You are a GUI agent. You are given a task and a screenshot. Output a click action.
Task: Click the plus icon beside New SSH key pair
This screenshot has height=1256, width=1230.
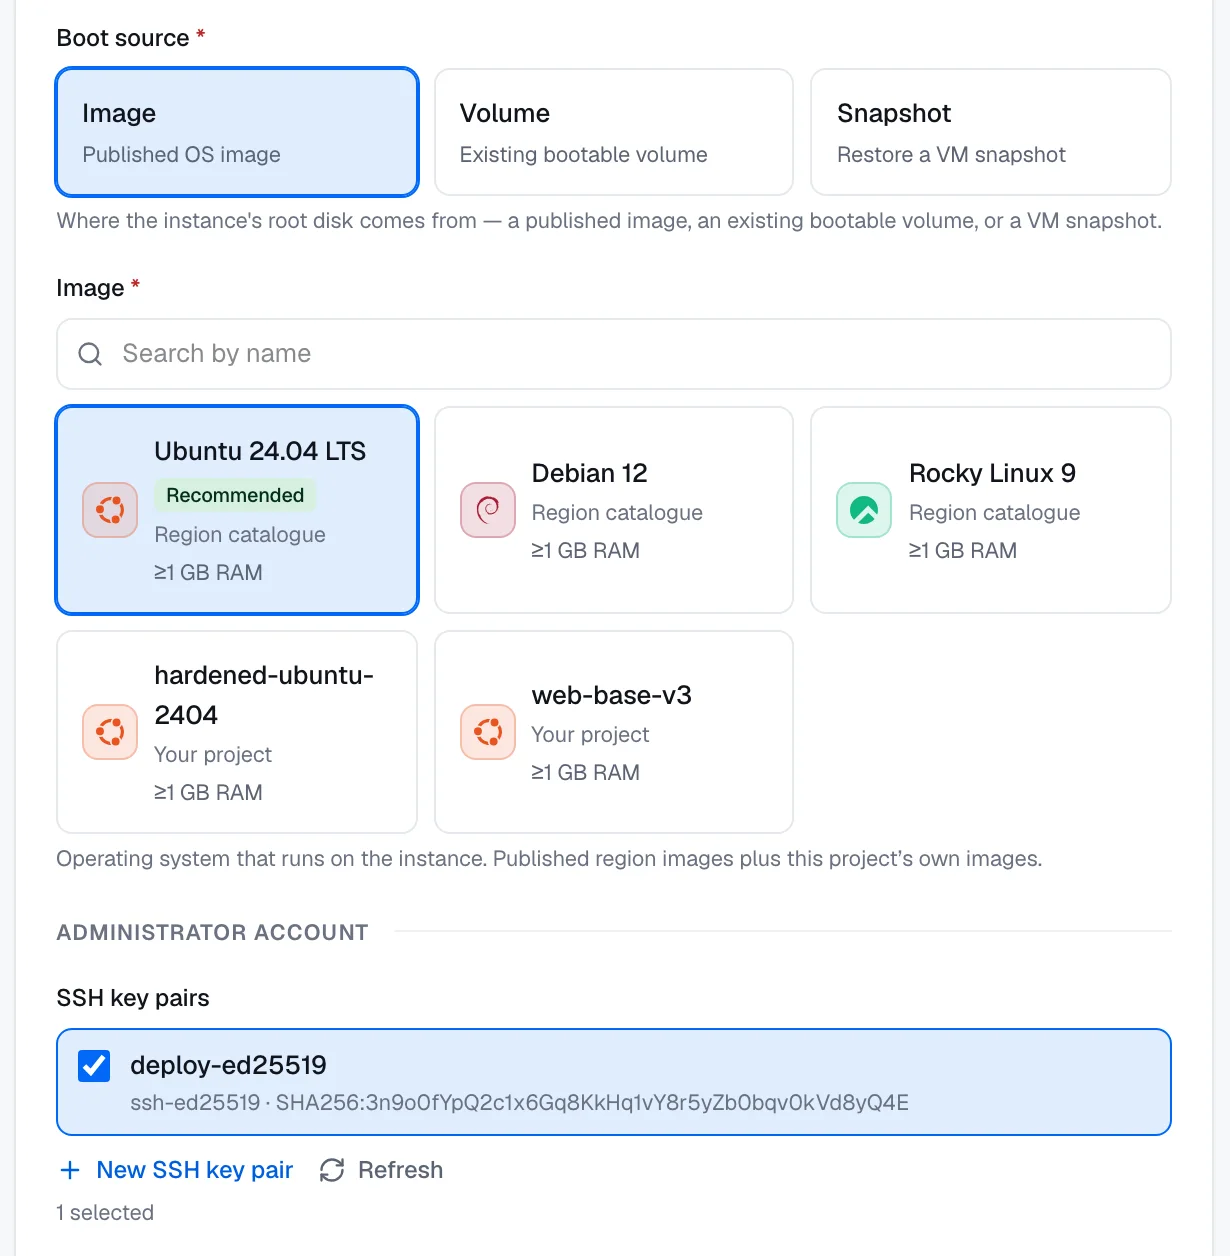[70, 1170]
